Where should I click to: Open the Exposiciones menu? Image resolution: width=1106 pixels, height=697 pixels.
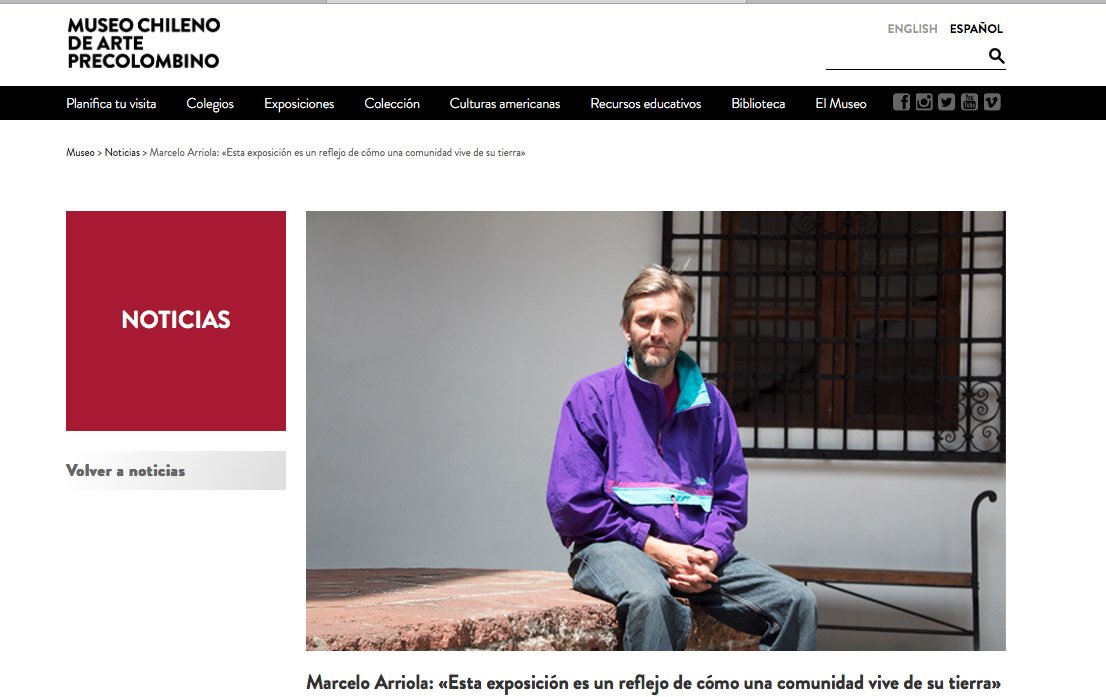coord(299,104)
